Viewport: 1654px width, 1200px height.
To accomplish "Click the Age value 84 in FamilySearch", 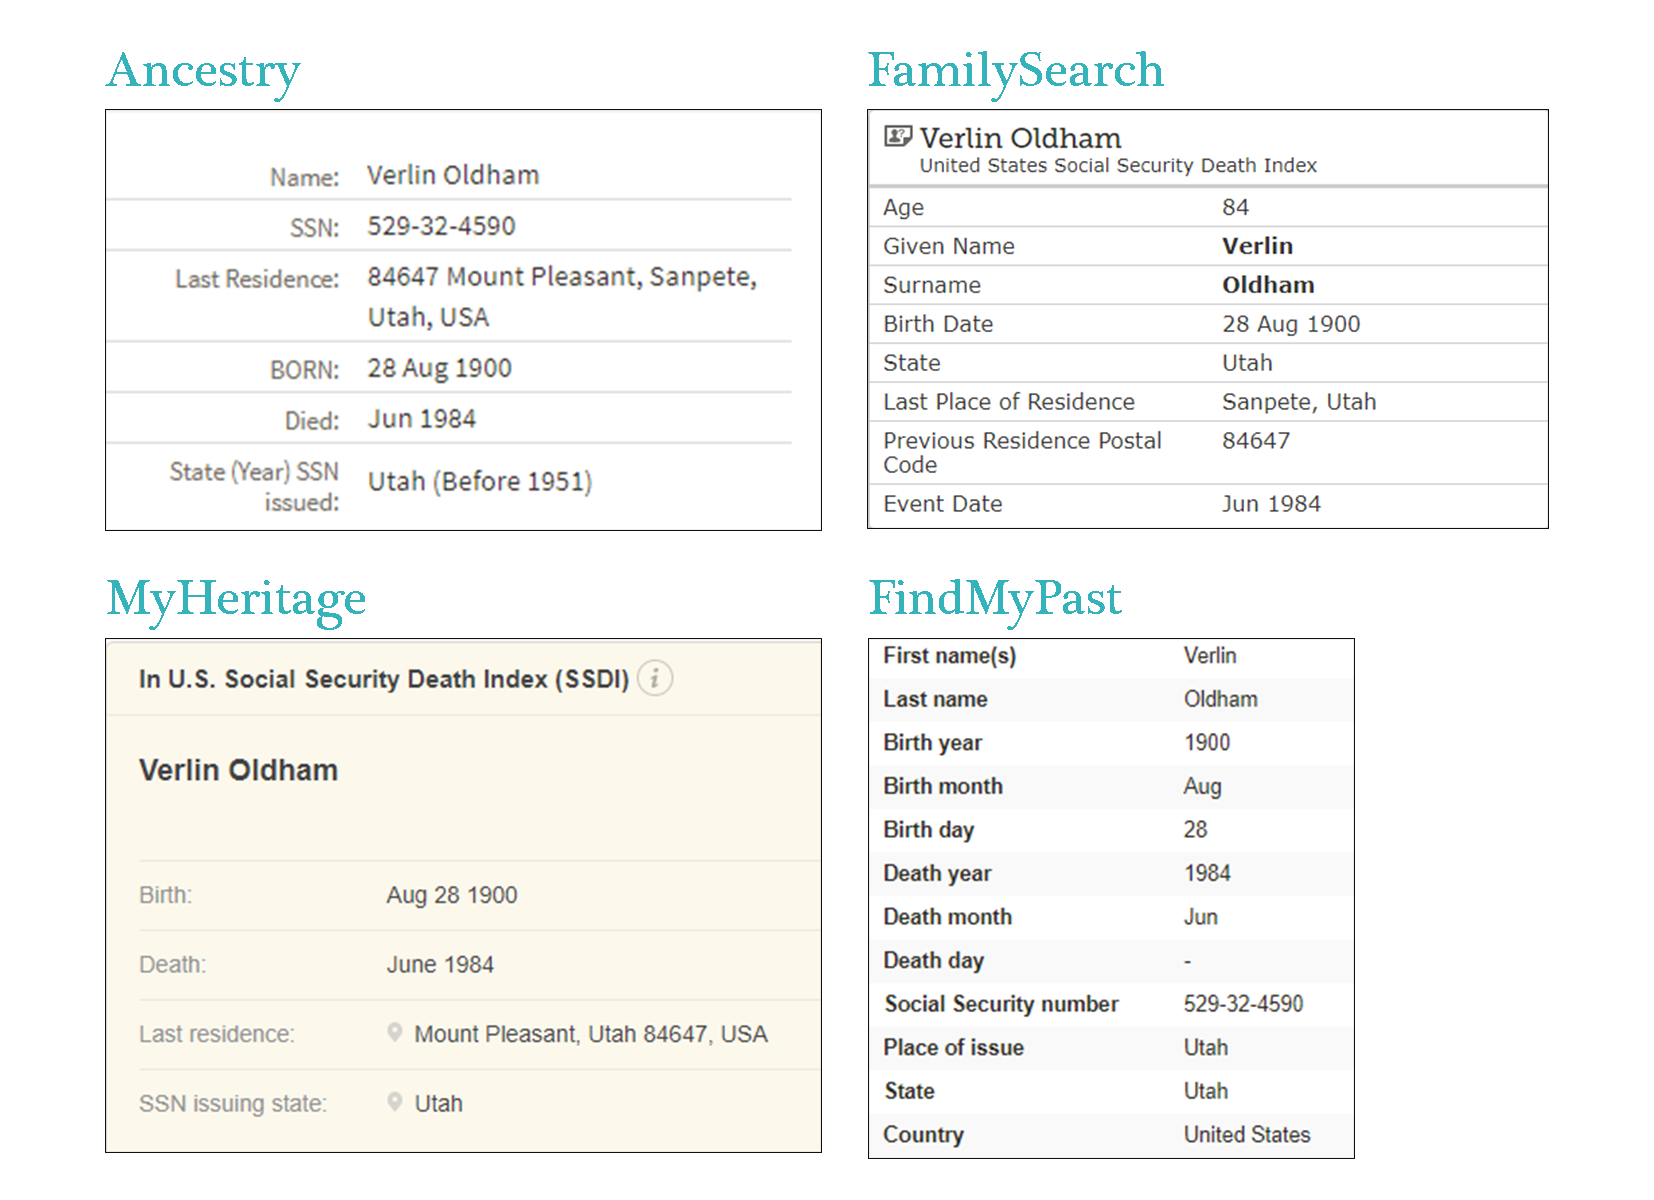I will click(x=1235, y=207).
